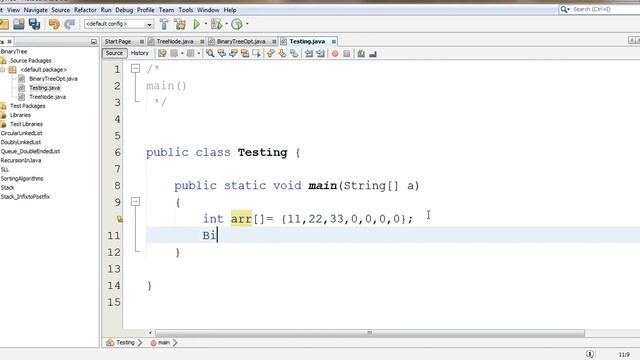Click the Search input field
This screenshot has height=360, width=640.
coord(606,9)
